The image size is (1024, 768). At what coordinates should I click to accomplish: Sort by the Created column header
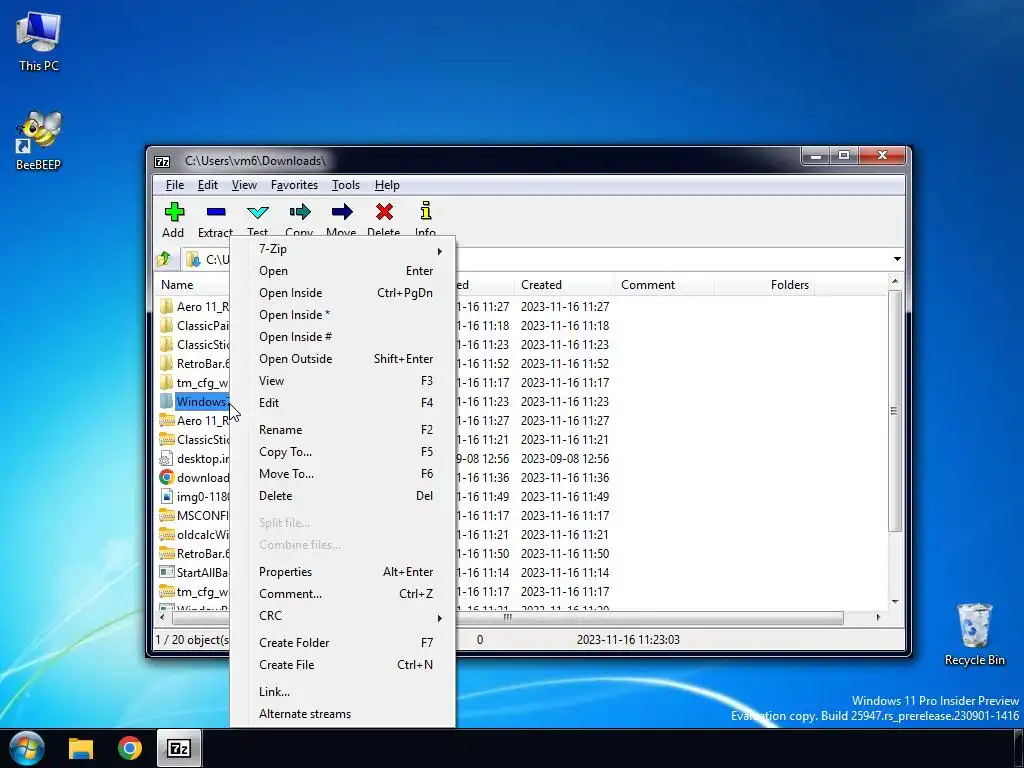point(564,285)
